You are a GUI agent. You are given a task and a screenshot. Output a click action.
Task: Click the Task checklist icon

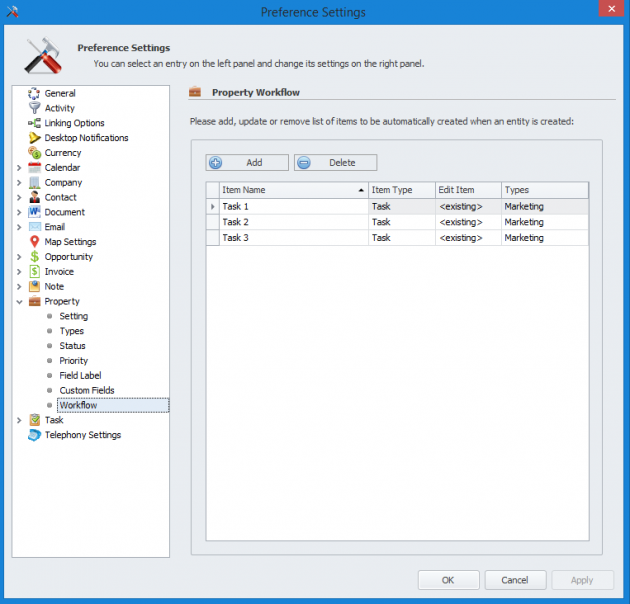point(35,420)
